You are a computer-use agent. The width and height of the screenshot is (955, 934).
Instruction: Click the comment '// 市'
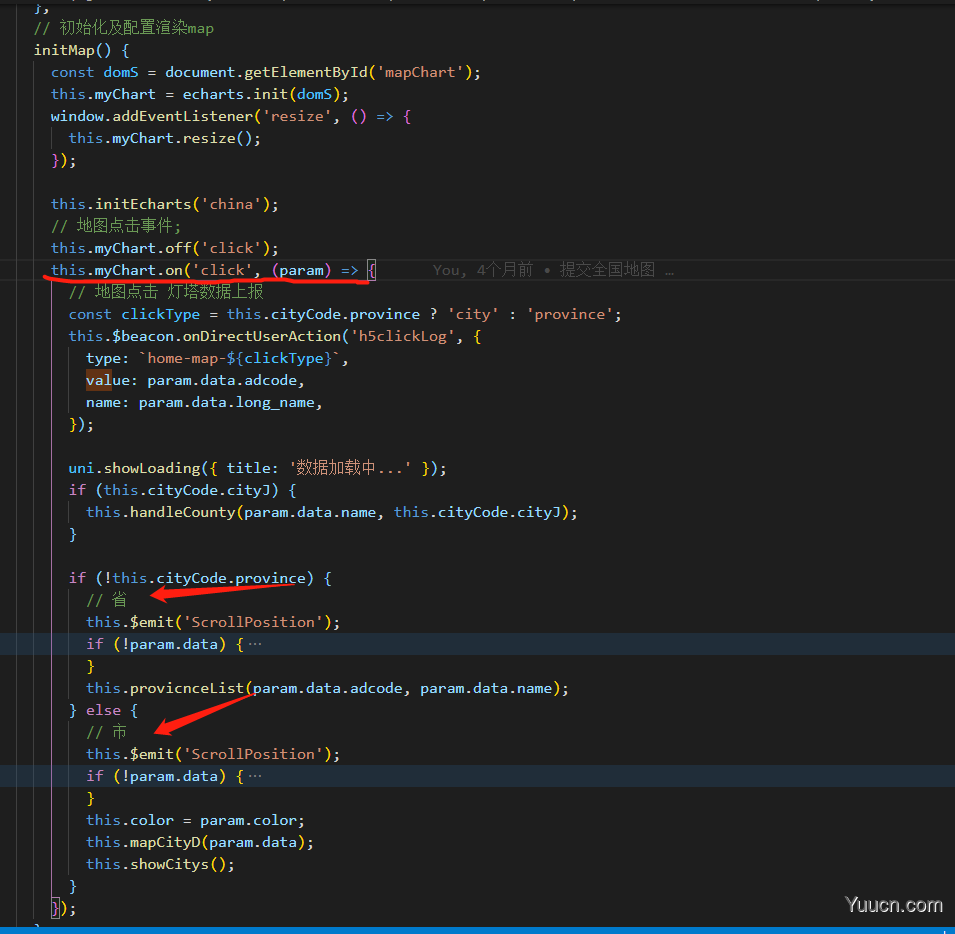(x=107, y=732)
